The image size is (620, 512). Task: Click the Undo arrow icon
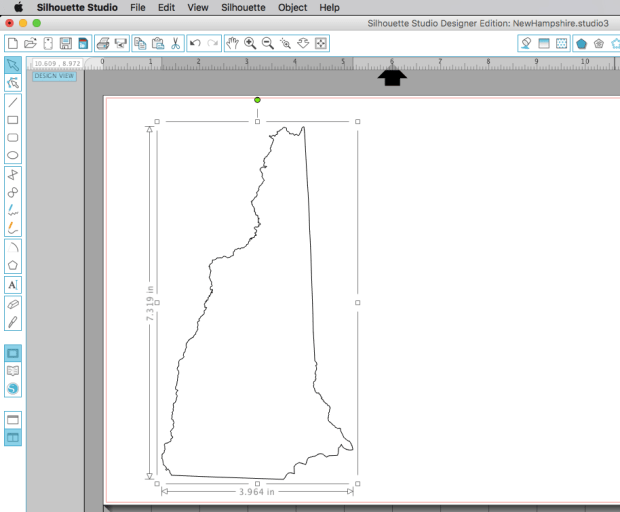(195, 44)
